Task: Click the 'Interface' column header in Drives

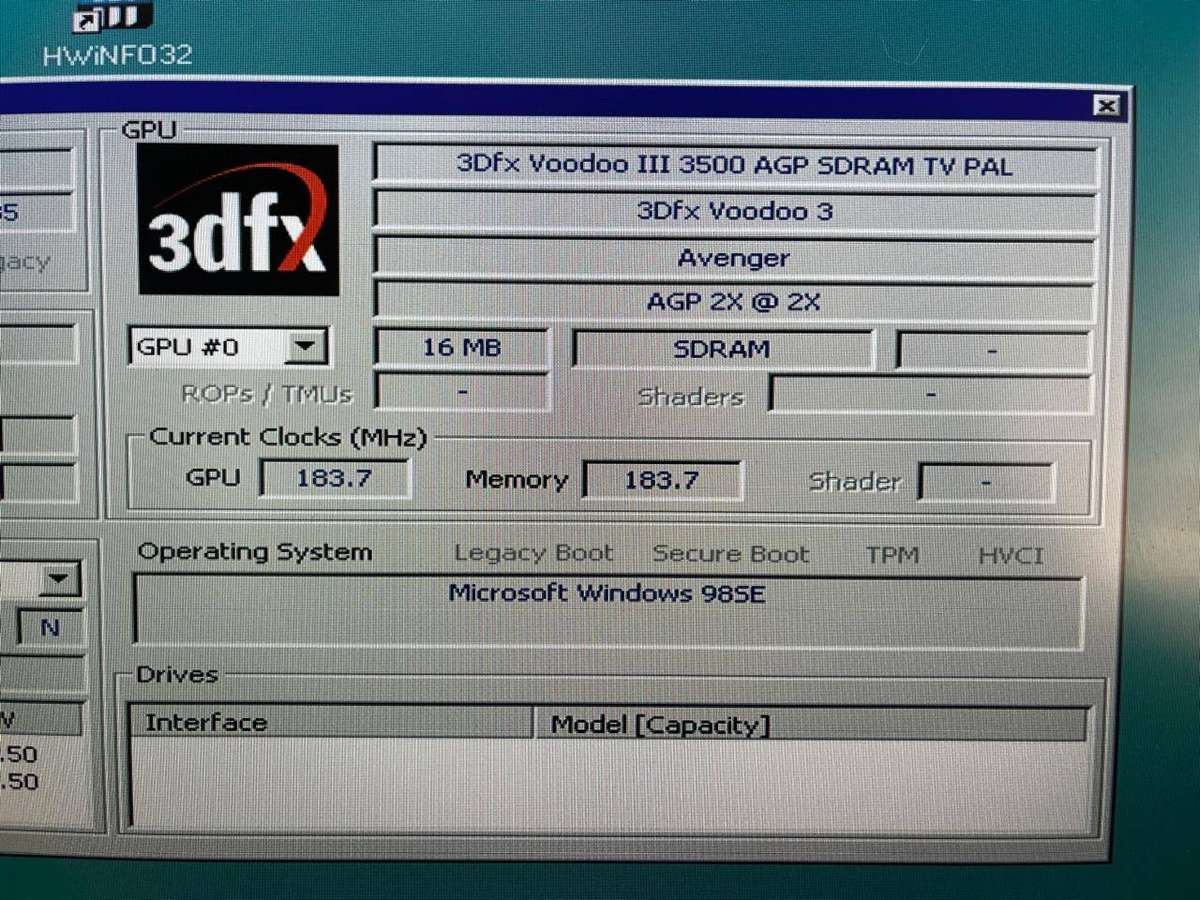Action: [x=331, y=723]
